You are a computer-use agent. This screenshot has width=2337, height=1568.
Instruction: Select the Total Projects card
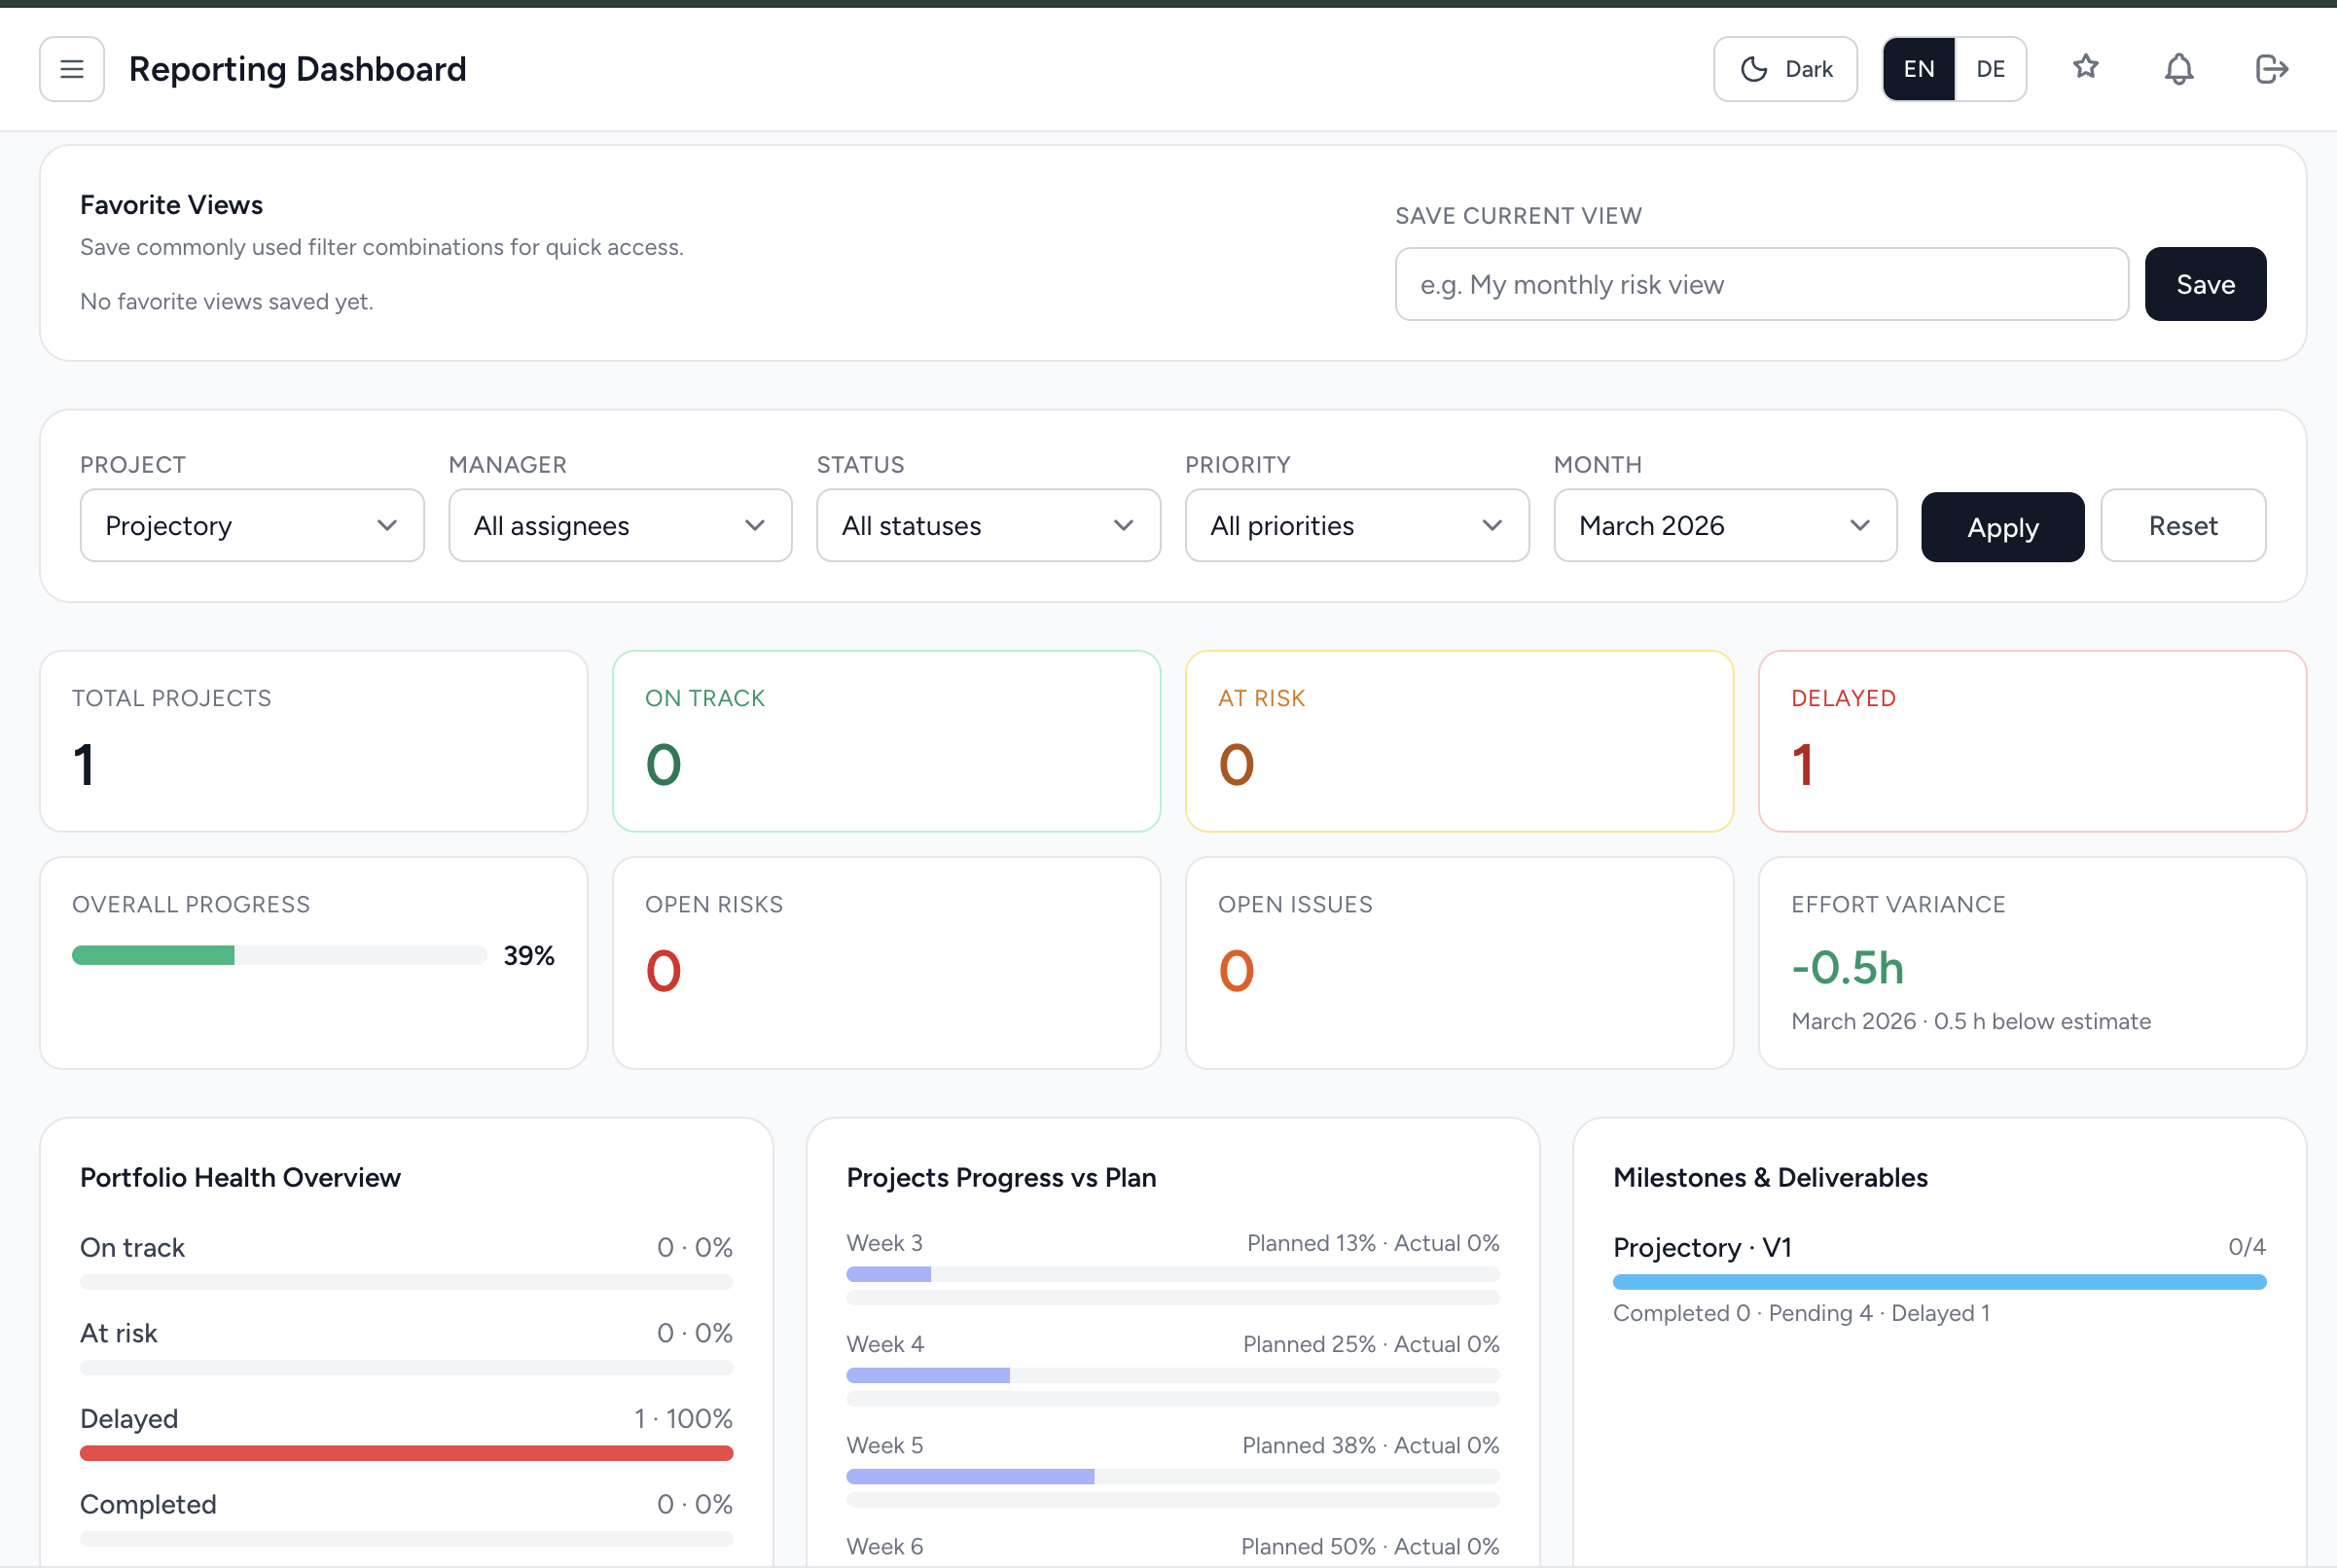314,741
